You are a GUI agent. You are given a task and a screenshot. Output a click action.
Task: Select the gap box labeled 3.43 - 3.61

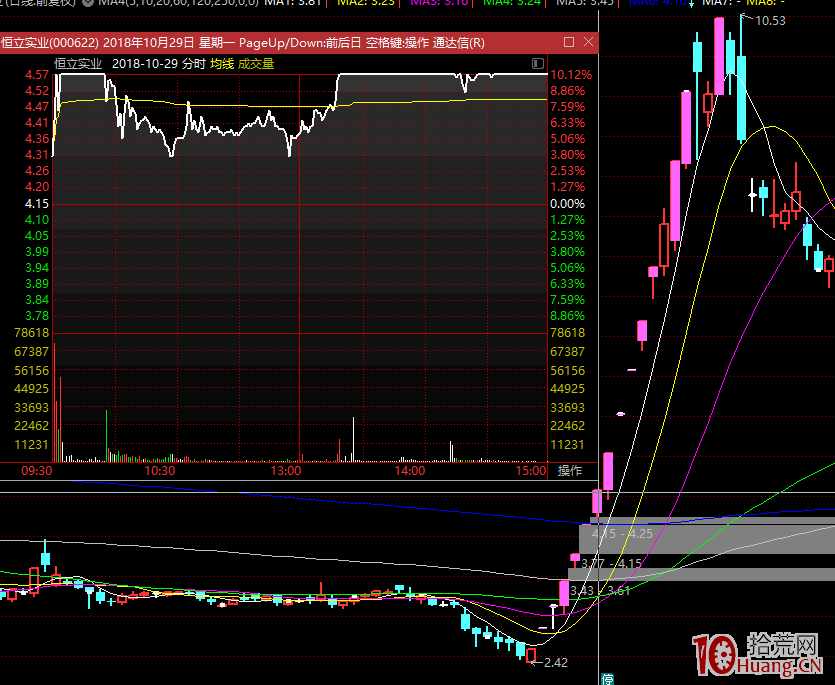click(x=600, y=590)
